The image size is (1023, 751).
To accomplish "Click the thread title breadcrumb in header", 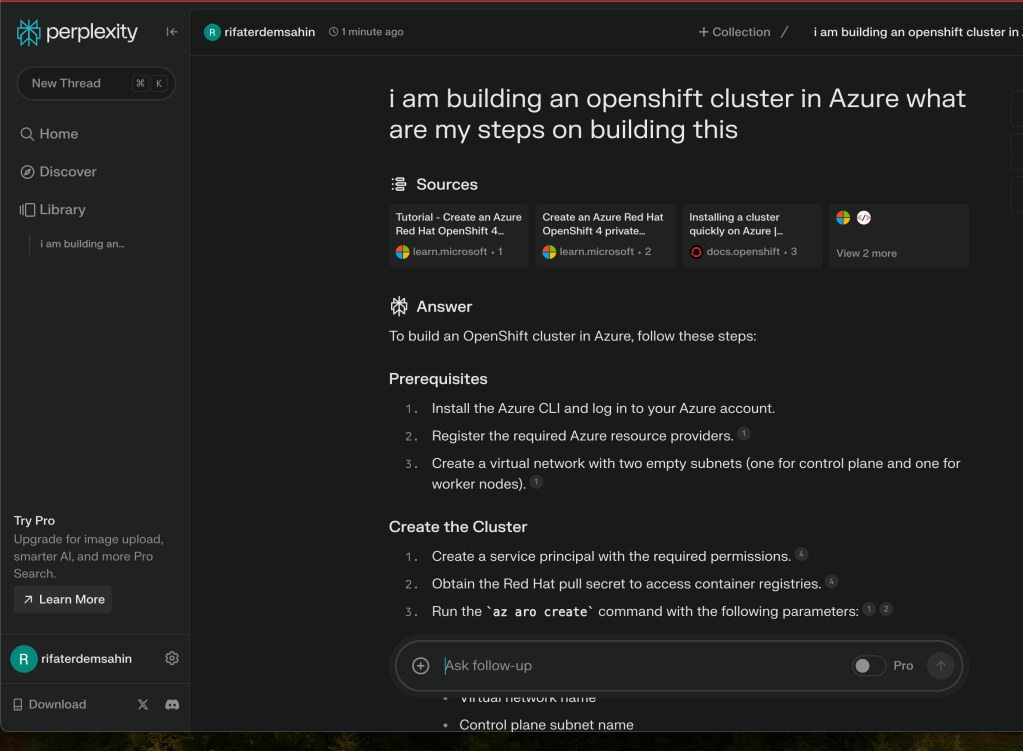I will click(916, 32).
